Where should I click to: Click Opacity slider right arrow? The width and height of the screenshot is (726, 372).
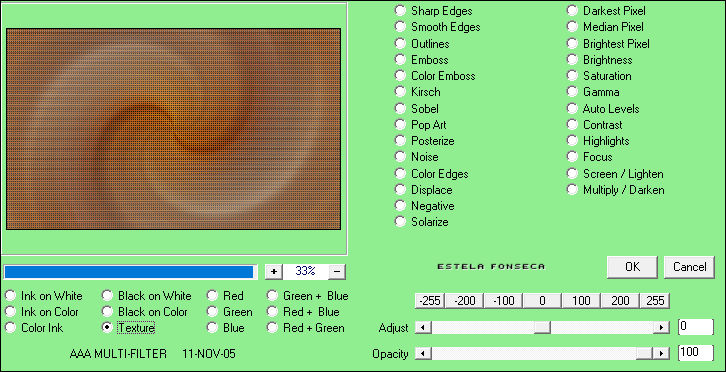[661, 353]
